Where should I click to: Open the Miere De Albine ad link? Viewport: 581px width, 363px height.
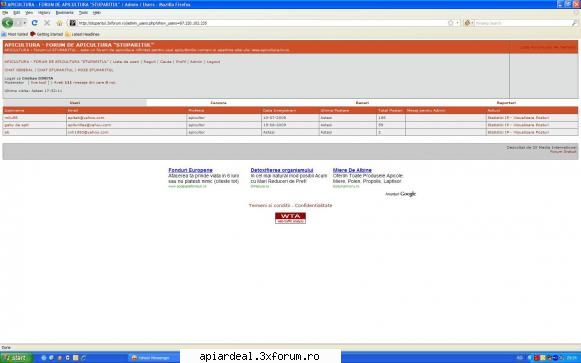352,170
